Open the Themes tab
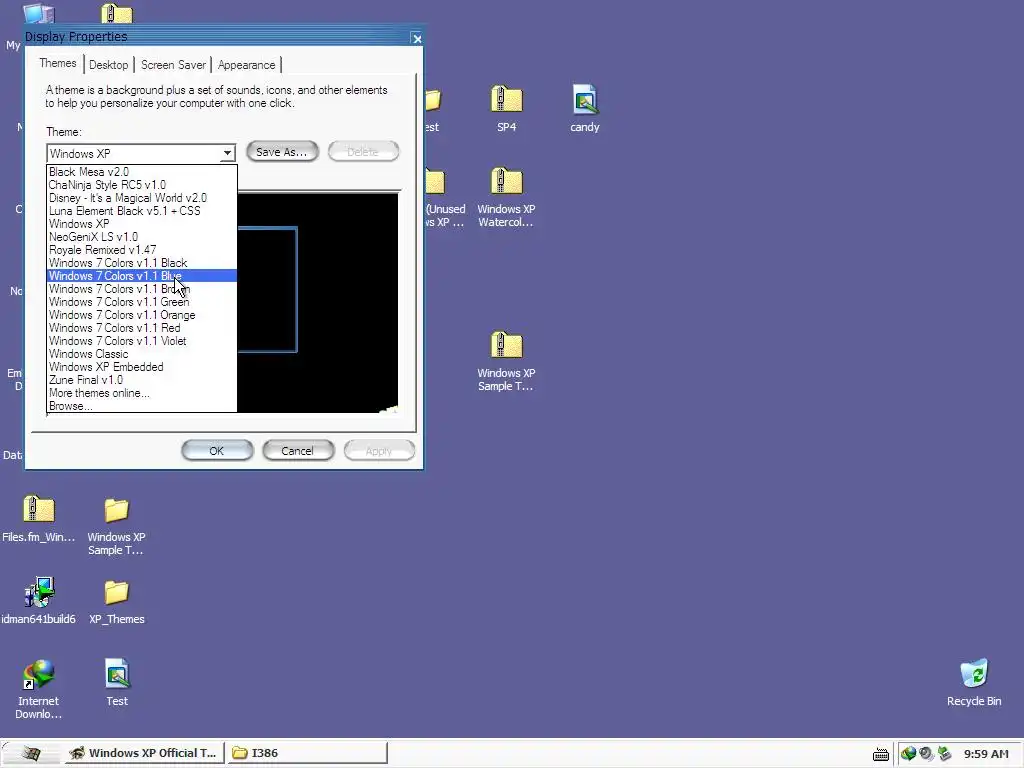This screenshot has width=1024, height=768. 57,63
